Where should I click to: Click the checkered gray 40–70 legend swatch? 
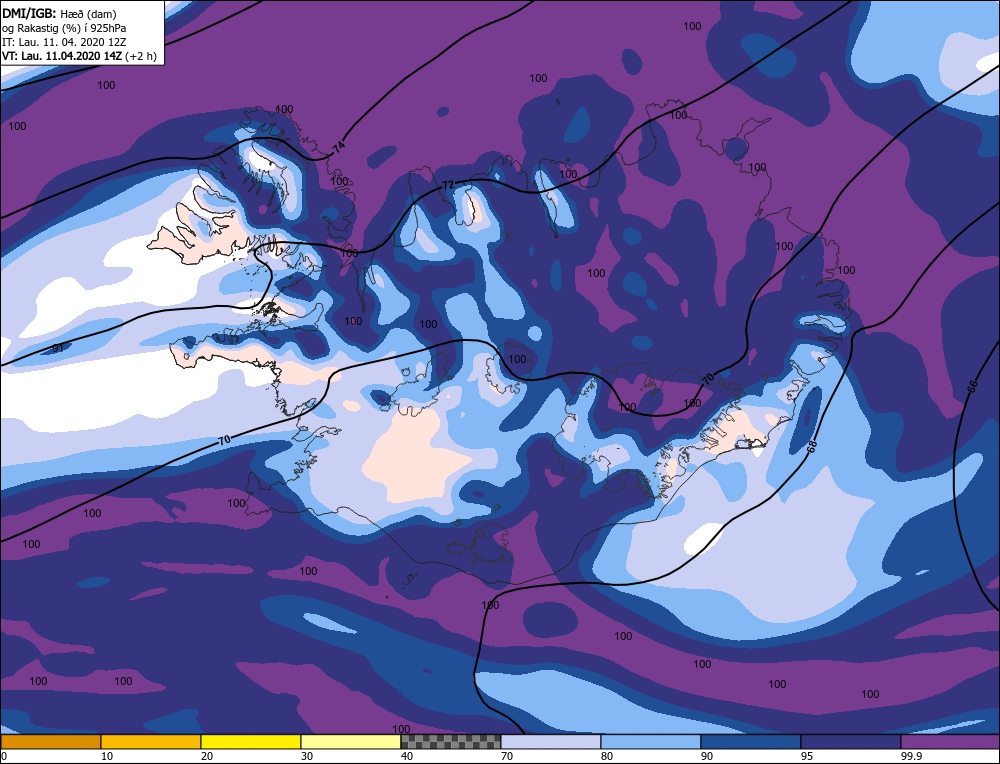pos(451,742)
